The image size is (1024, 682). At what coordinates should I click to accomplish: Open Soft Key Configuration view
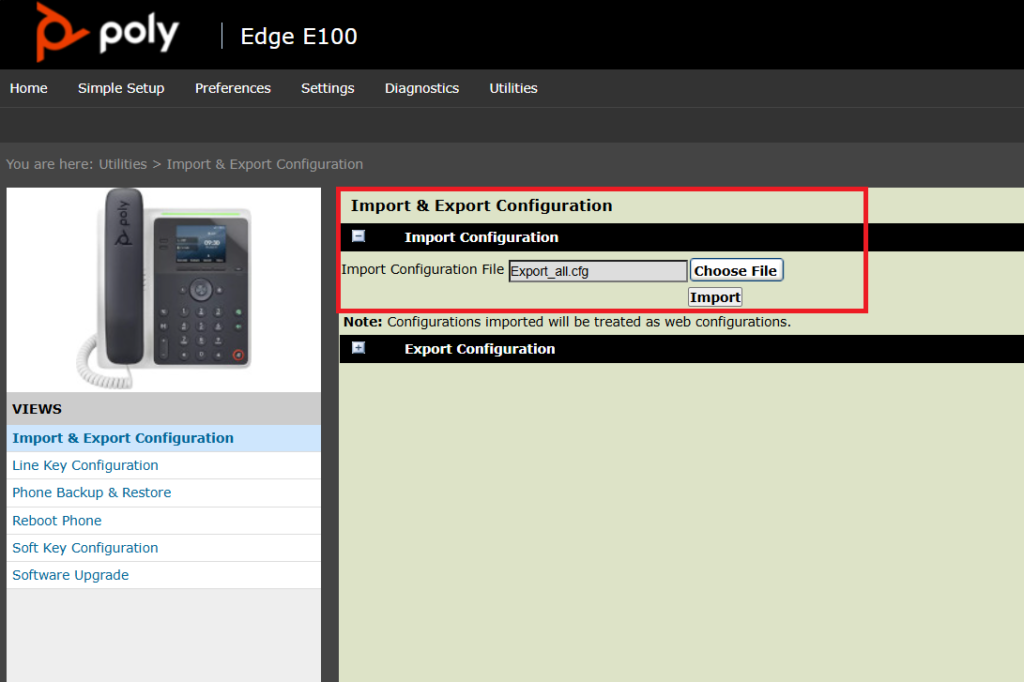(x=85, y=547)
